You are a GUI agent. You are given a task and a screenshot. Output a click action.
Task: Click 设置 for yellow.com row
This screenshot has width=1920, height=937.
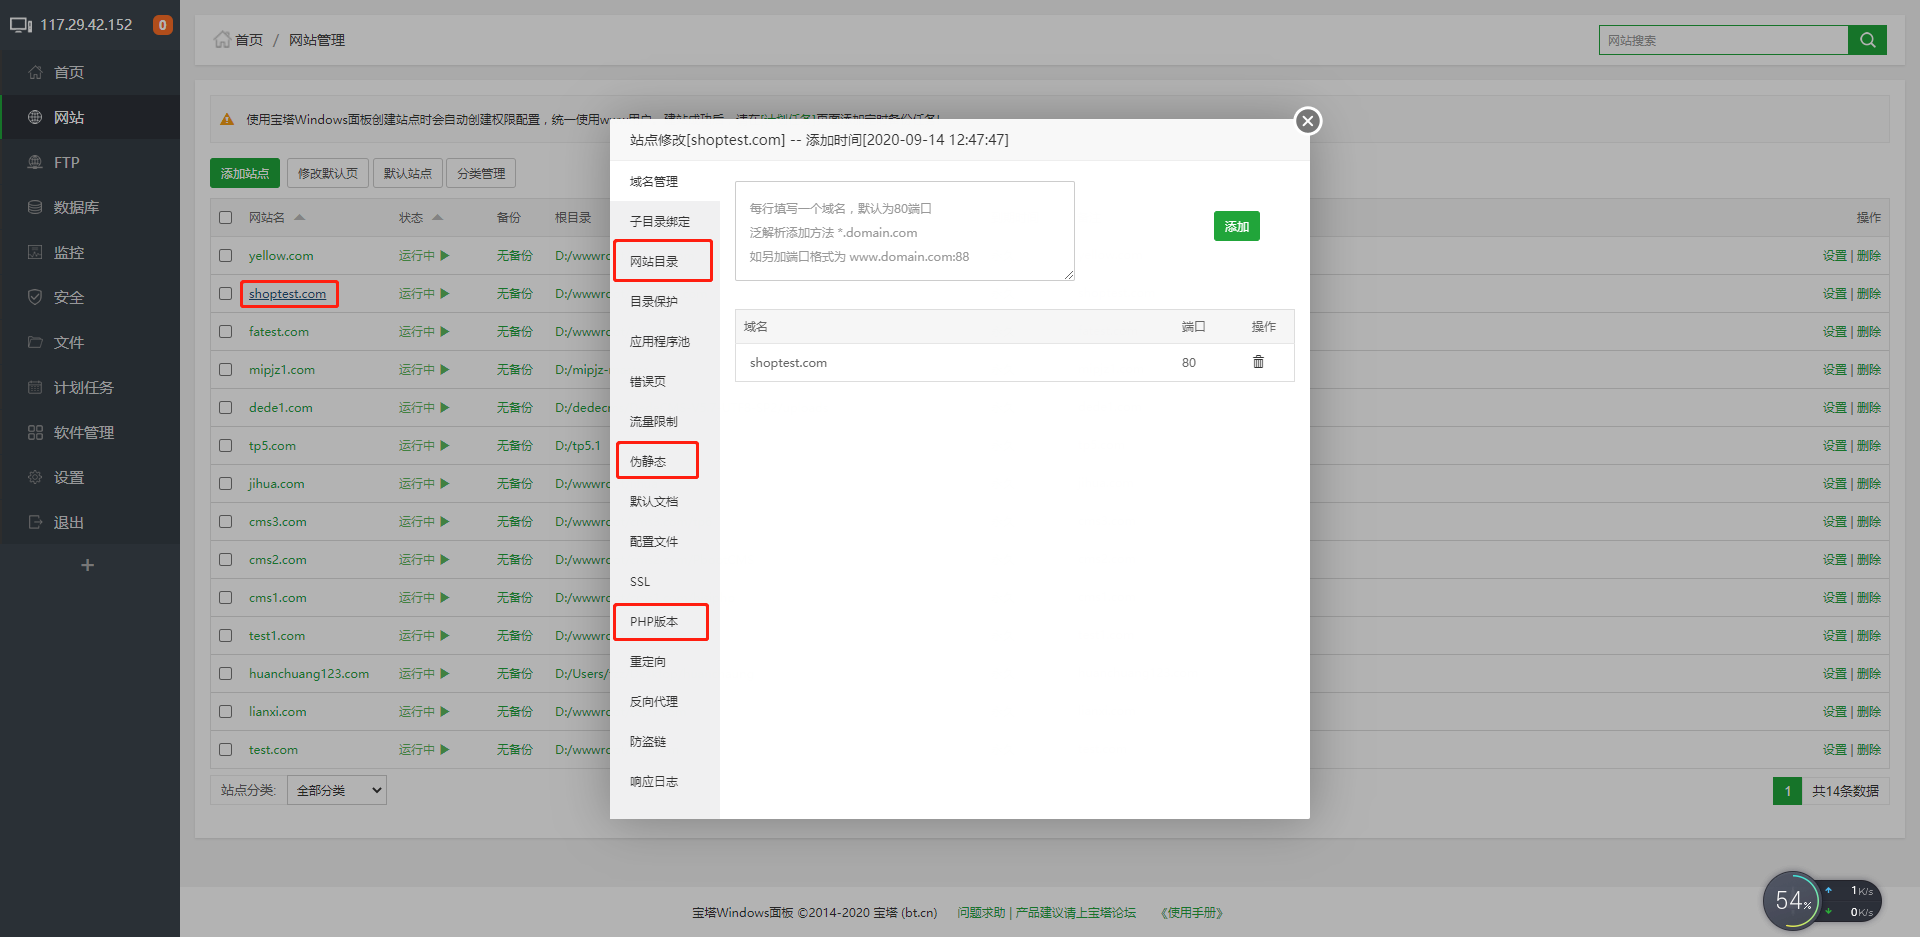coord(1835,256)
